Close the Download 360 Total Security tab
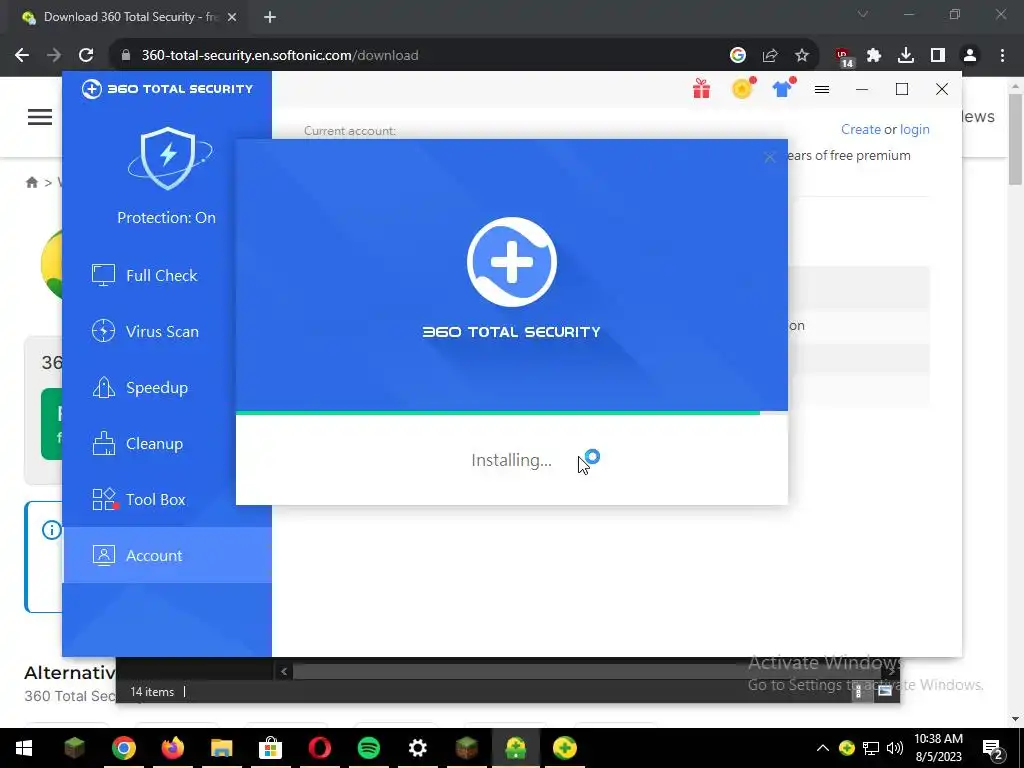Image resolution: width=1024 pixels, height=768 pixels. [x=232, y=17]
